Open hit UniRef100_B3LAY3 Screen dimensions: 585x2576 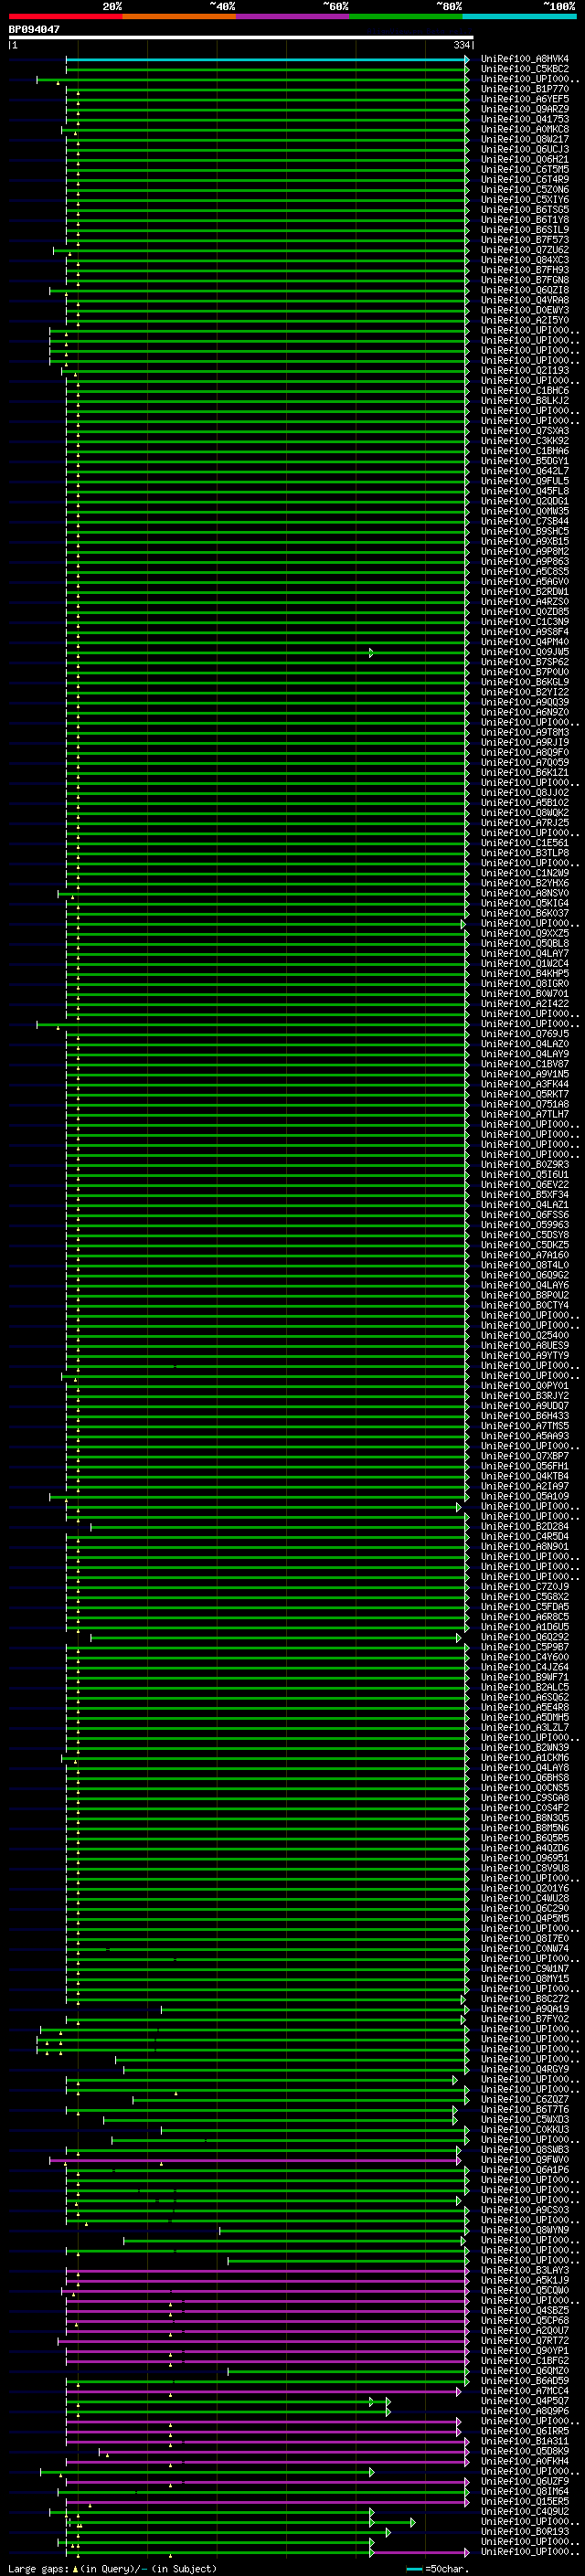[525, 2271]
